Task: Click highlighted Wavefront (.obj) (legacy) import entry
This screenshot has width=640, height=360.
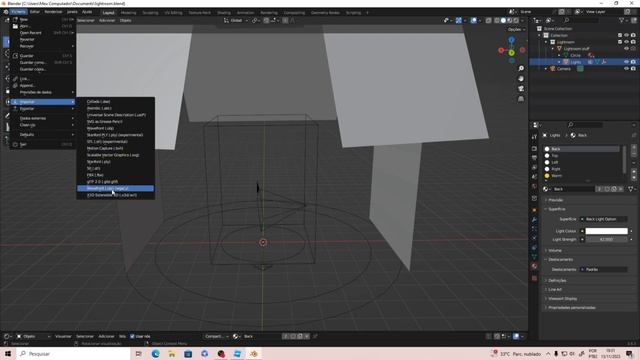Action: coord(116,188)
